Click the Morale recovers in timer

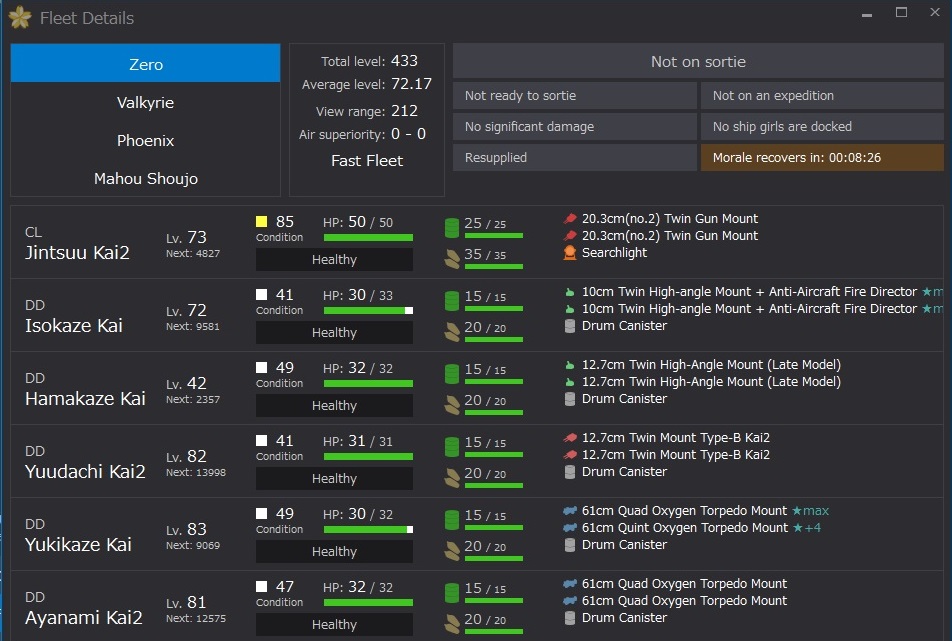tap(822, 158)
